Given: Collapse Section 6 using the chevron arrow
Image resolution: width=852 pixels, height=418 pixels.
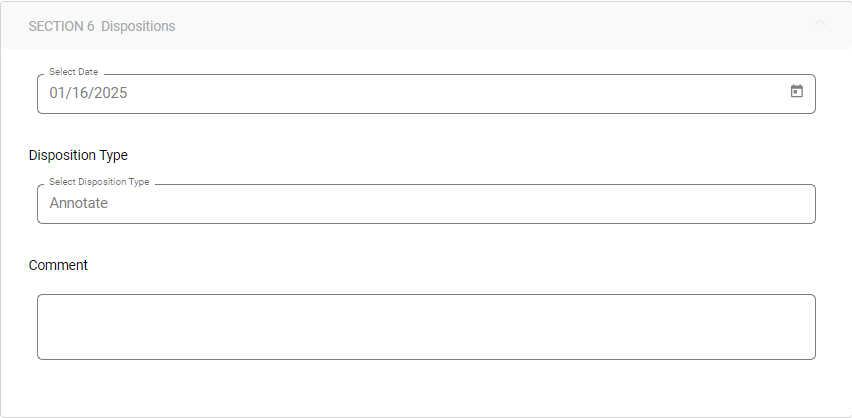Looking at the screenshot, I should pos(820,24).
